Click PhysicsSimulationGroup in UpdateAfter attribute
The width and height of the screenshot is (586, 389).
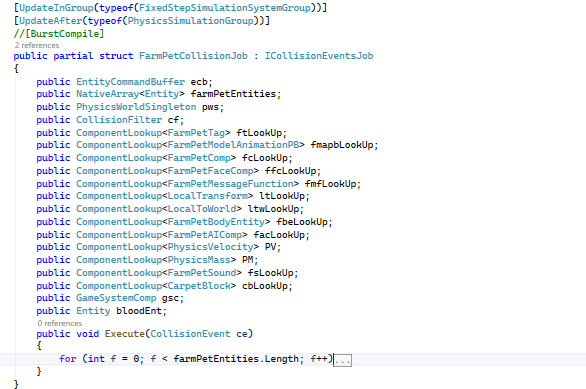(191, 21)
